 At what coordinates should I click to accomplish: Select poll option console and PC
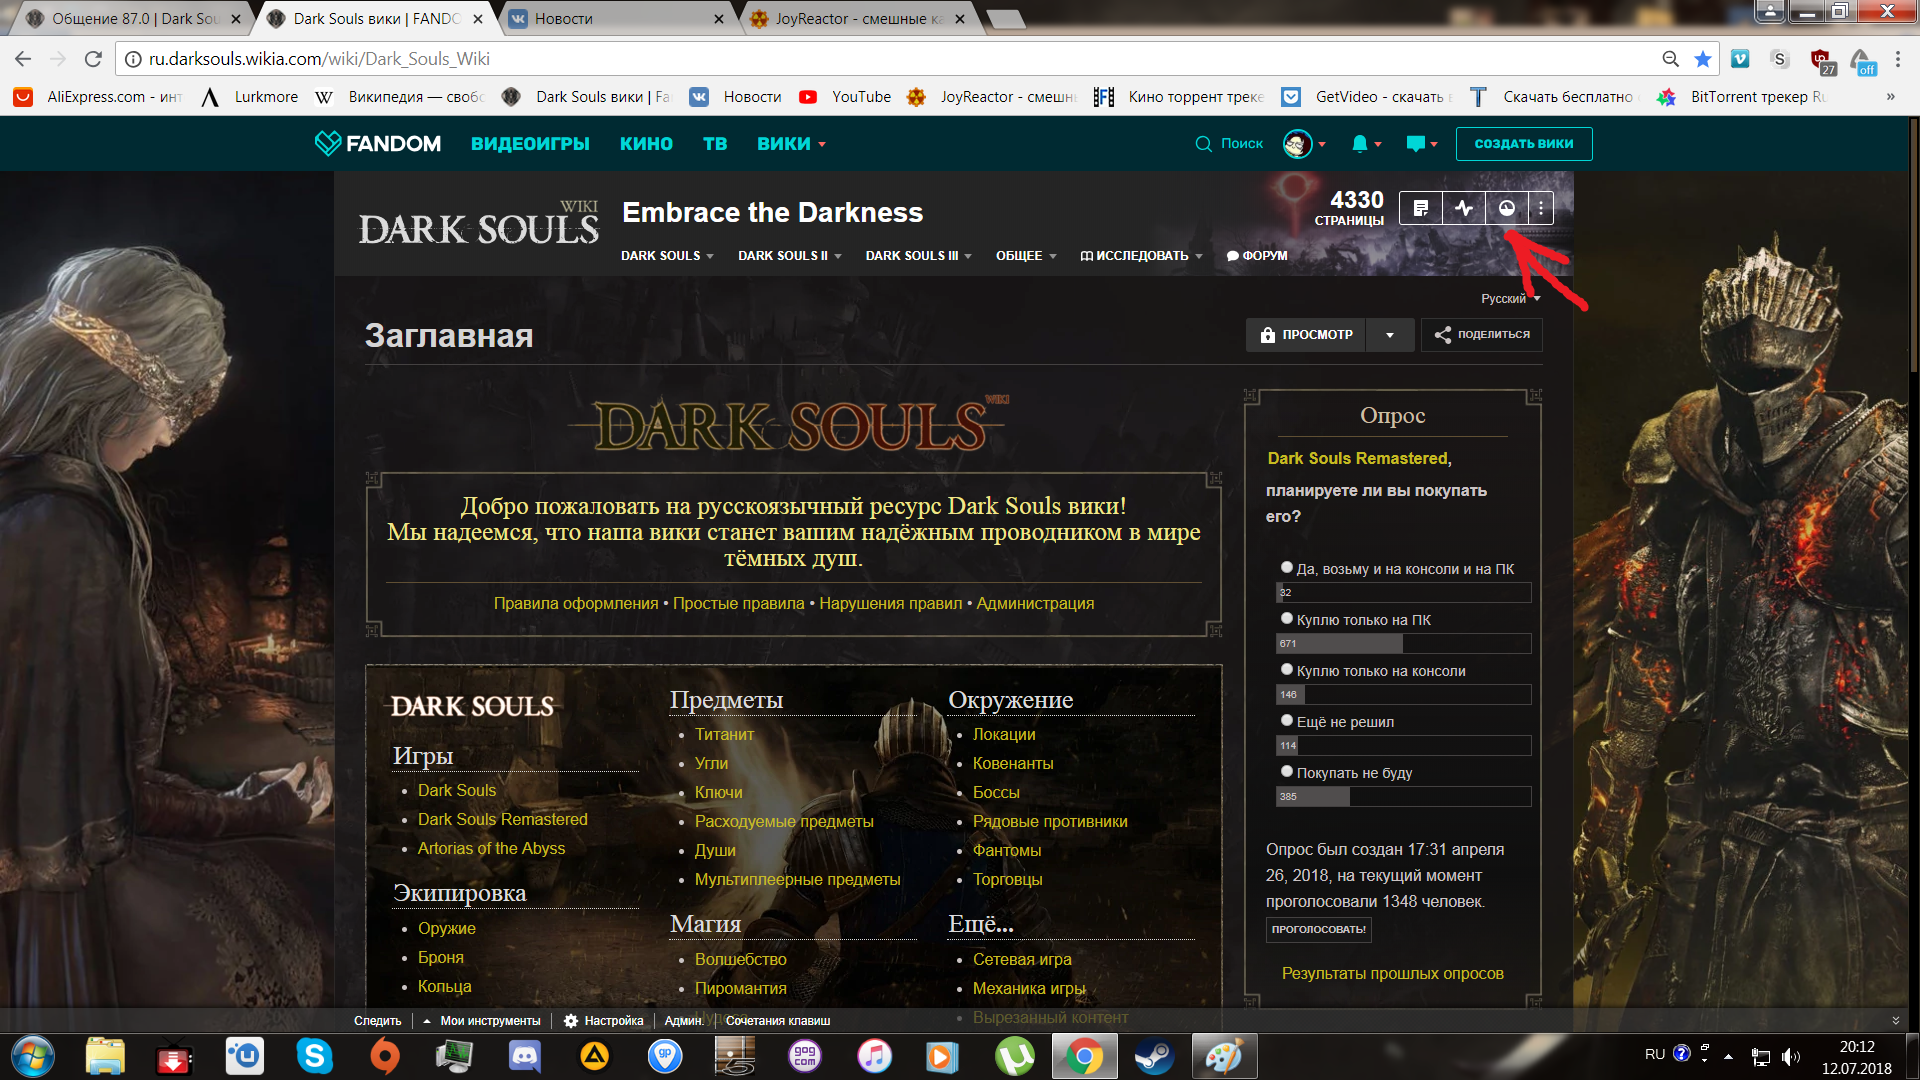(x=1287, y=567)
